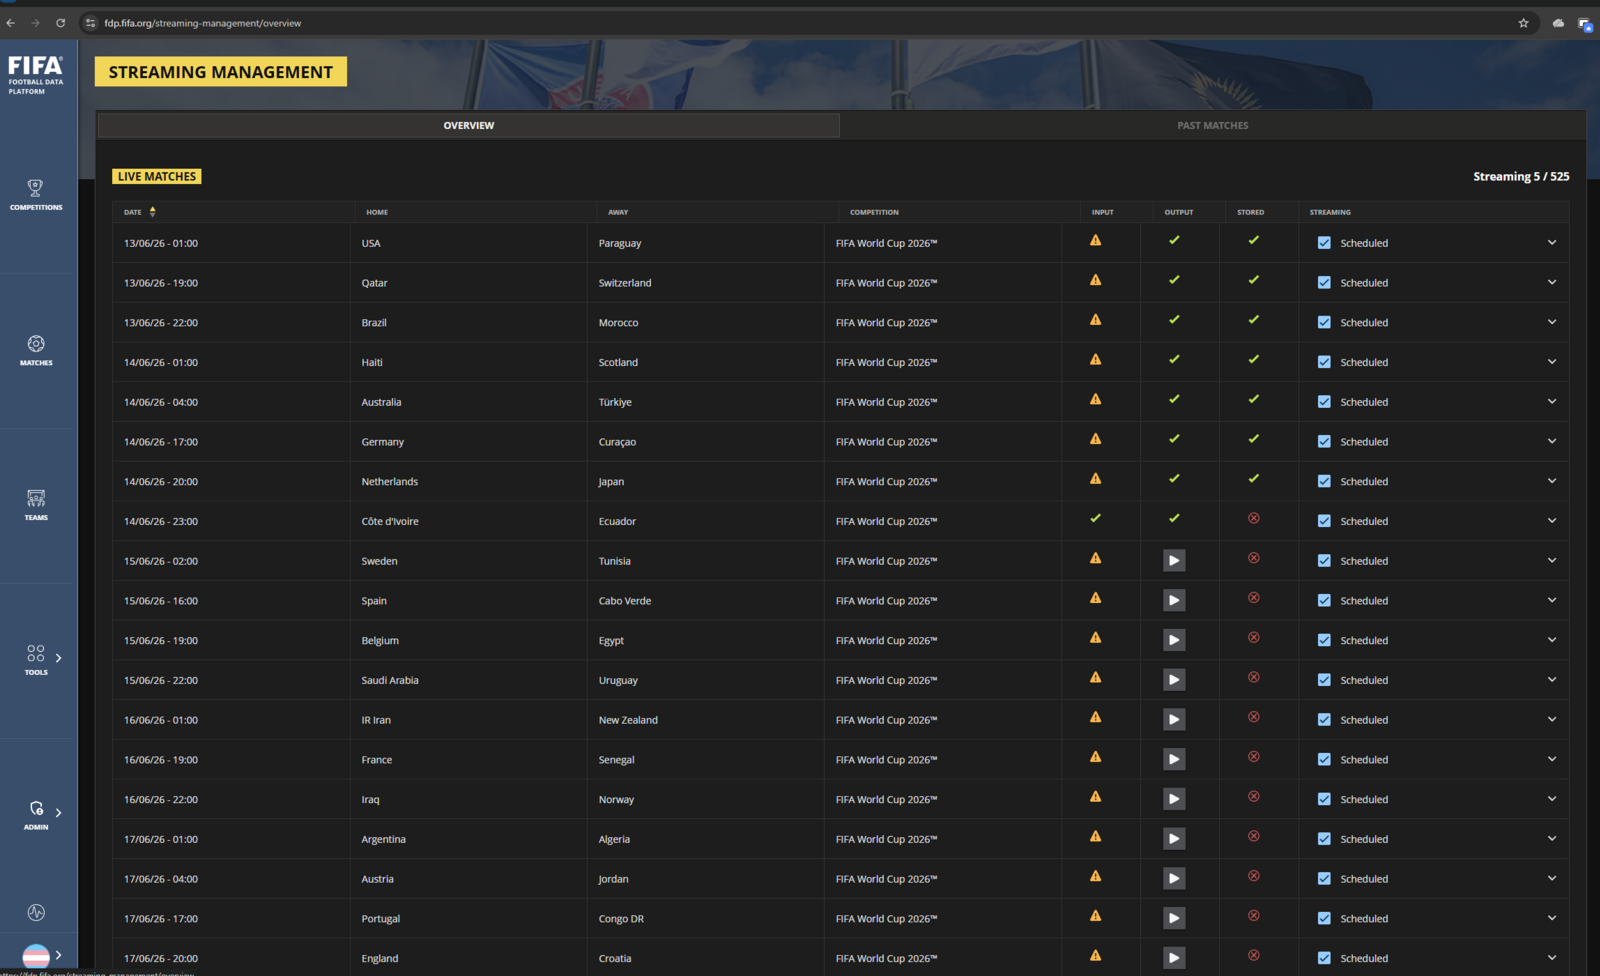Play output stream for Spain vs Cabo Verde
Viewport: 1600px width, 976px height.
pos(1174,600)
